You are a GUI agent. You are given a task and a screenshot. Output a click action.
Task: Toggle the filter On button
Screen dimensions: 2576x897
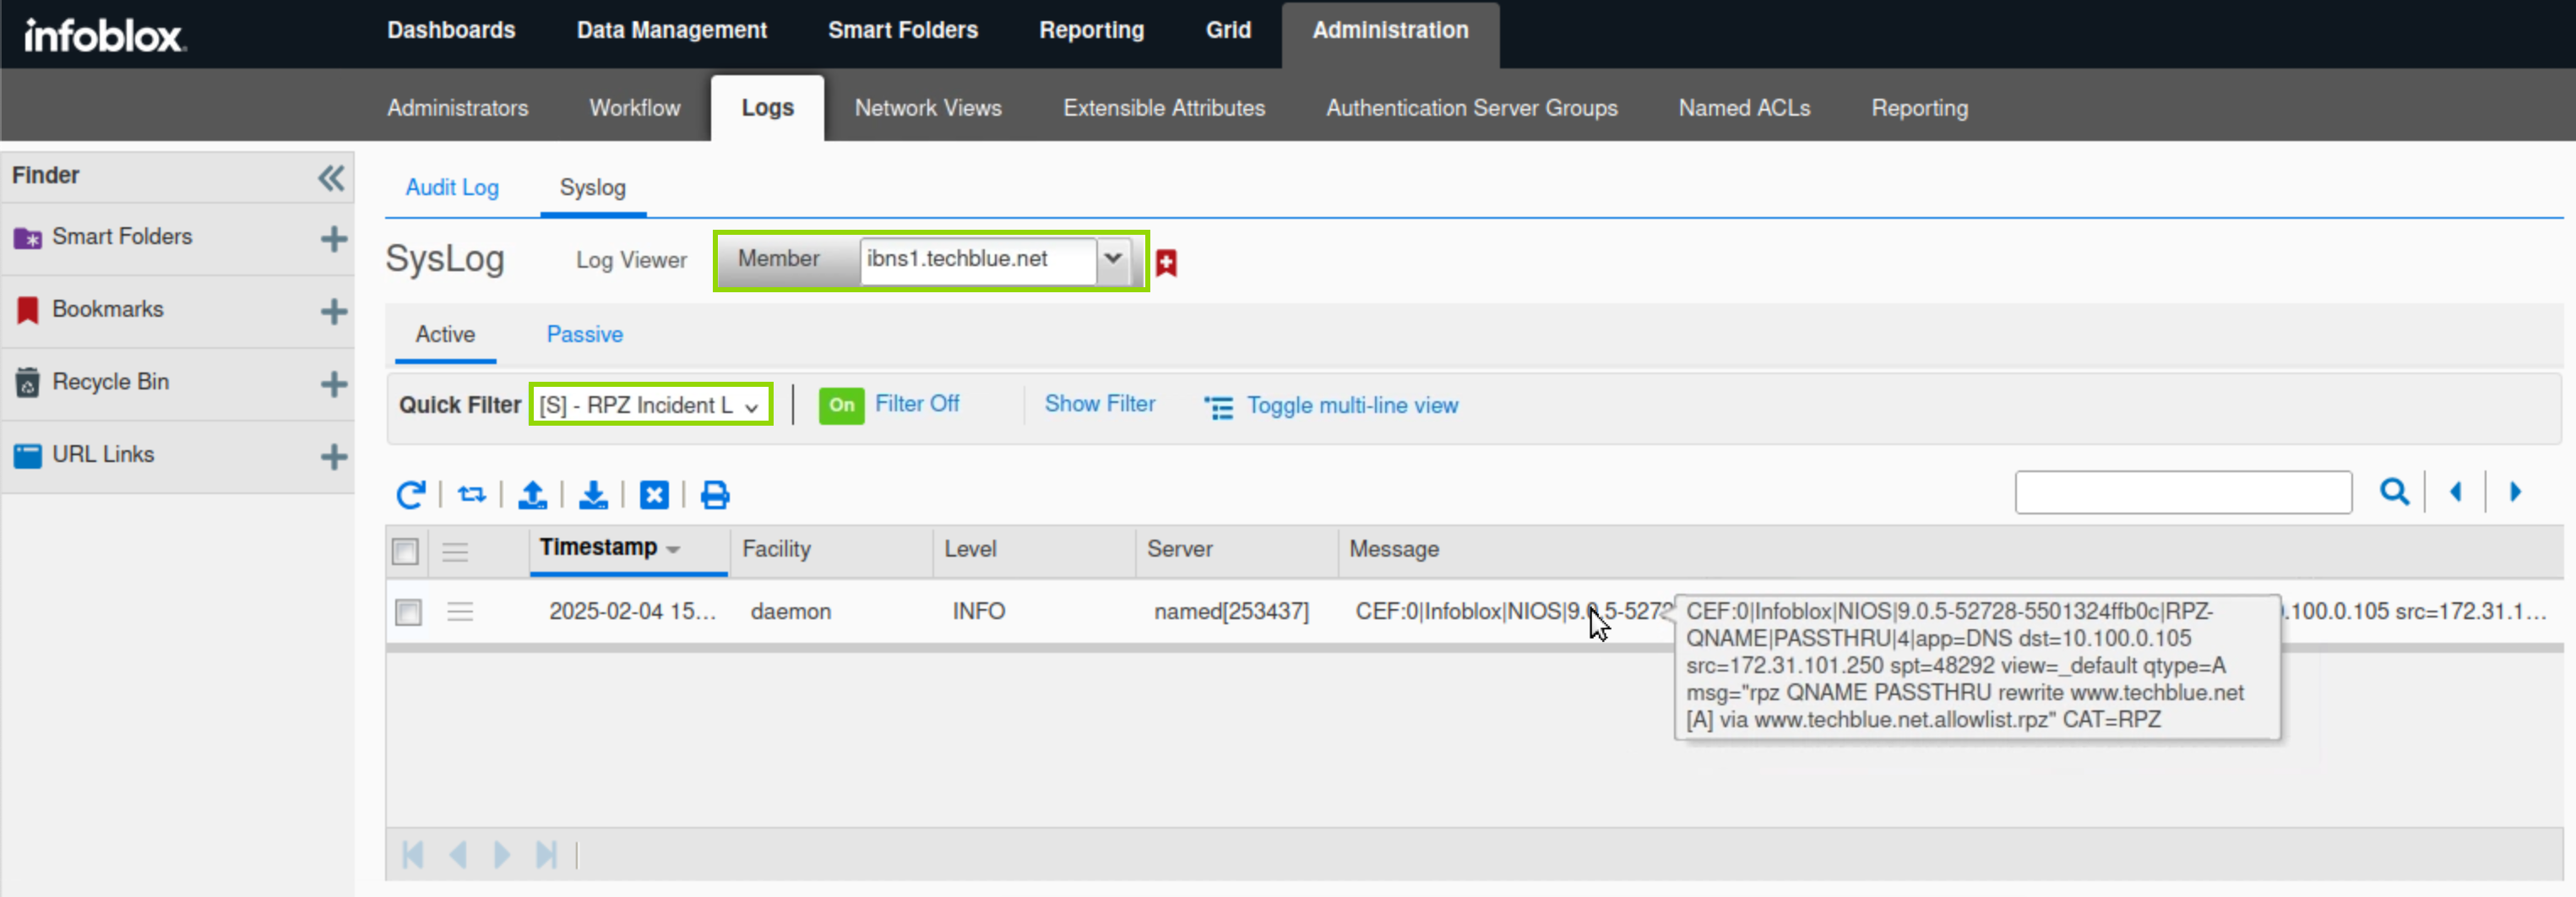[x=841, y=405]
